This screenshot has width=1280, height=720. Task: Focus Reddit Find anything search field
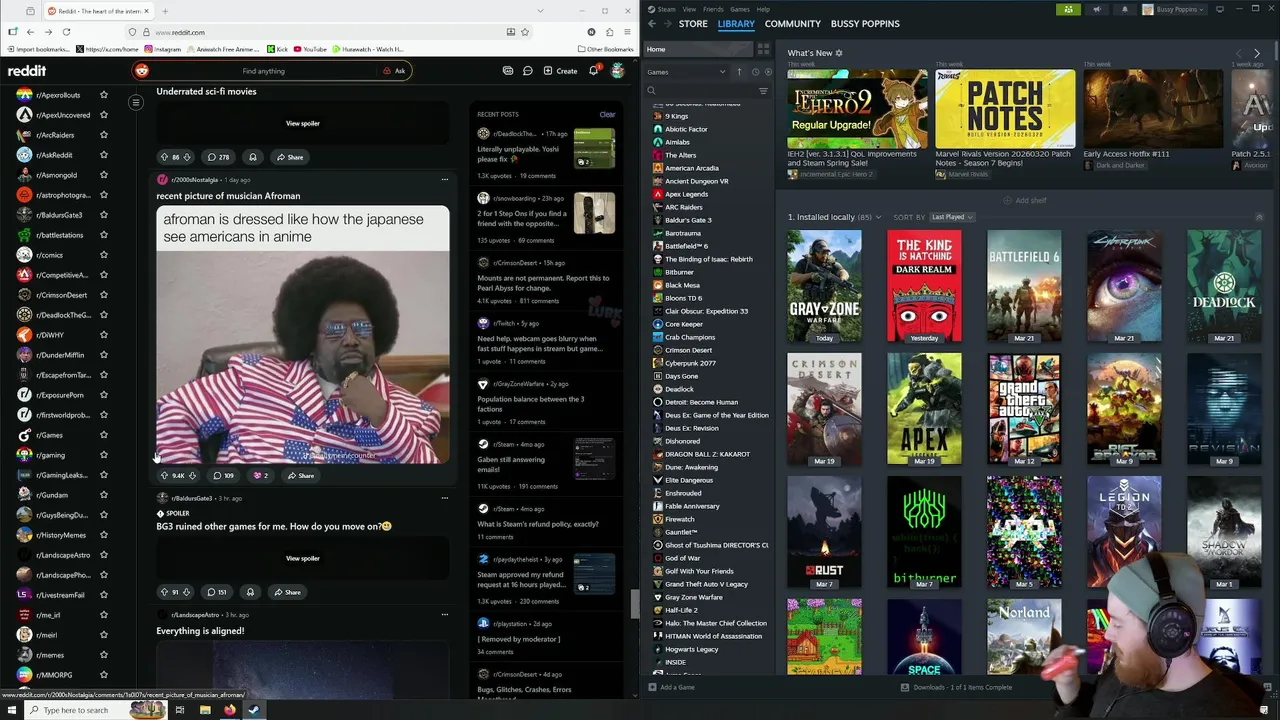click(x=263, y=71)
